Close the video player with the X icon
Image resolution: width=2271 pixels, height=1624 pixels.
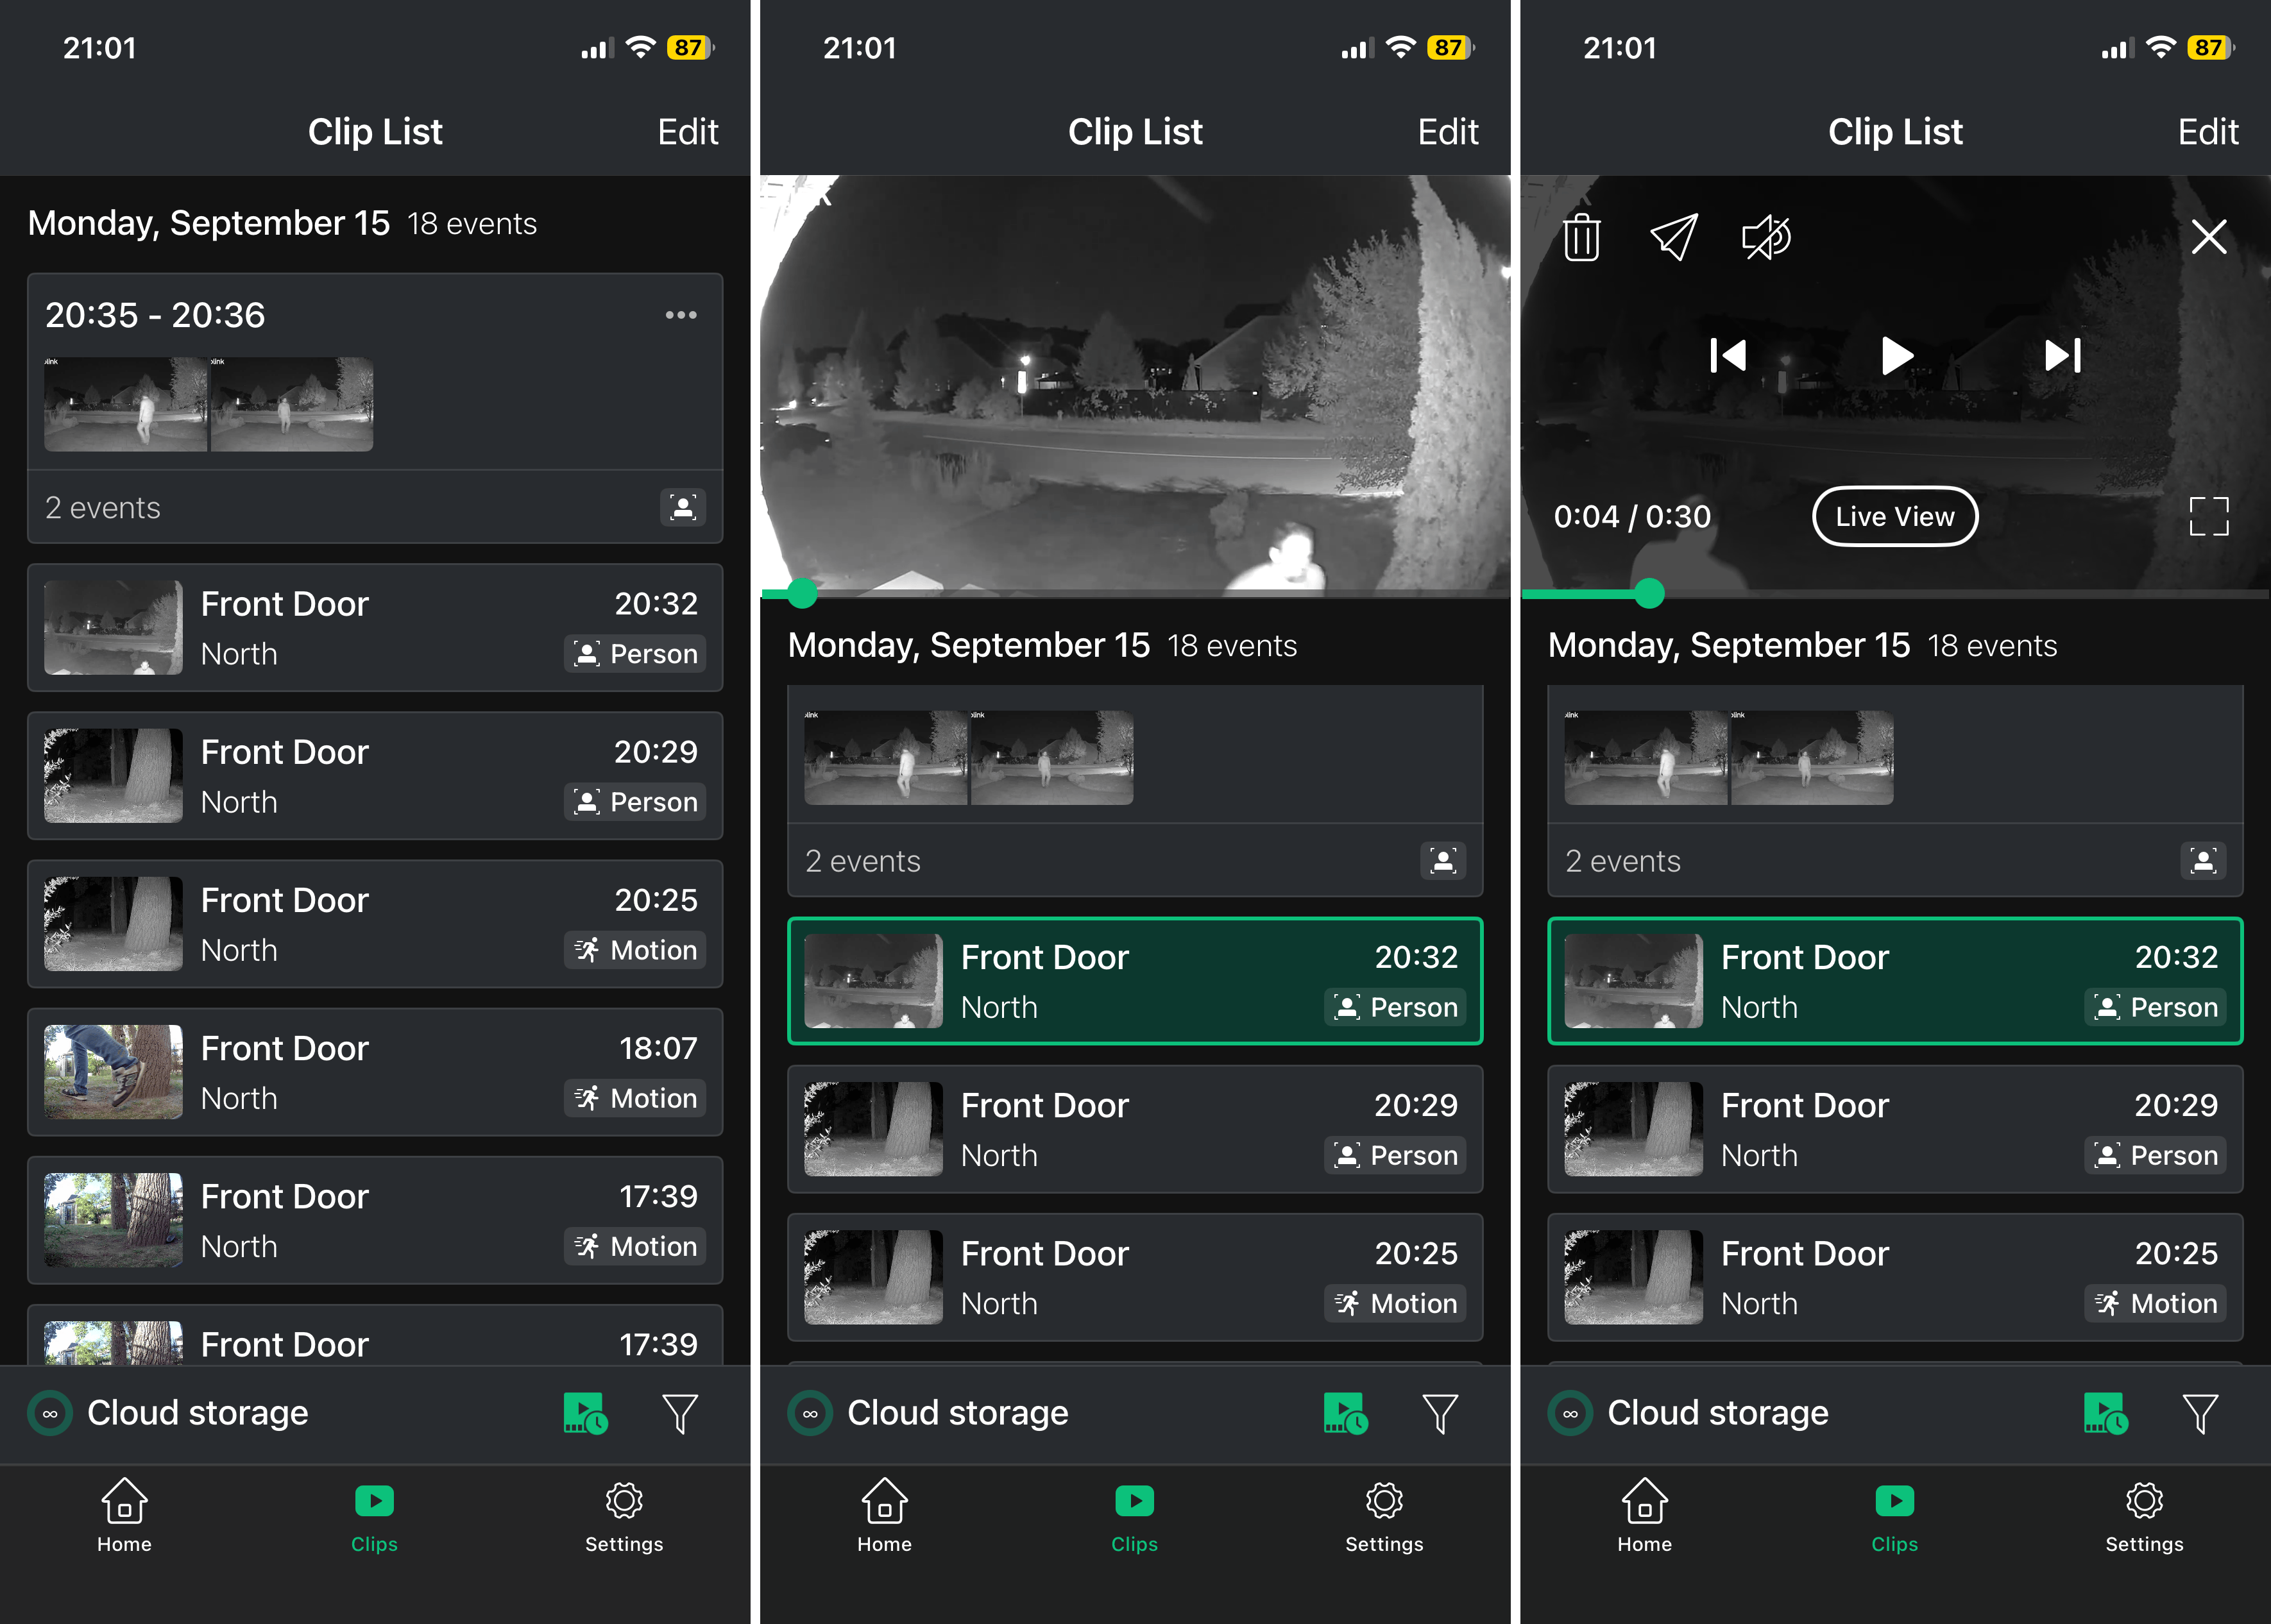[x=2208, y=237]
